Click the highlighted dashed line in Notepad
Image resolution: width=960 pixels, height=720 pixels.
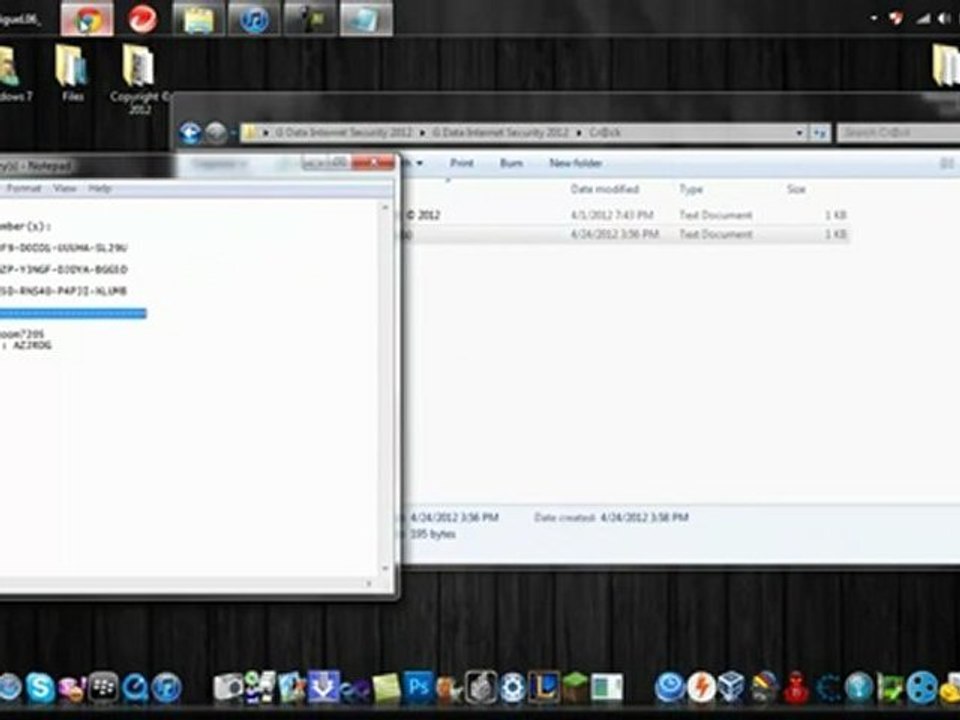73,313
